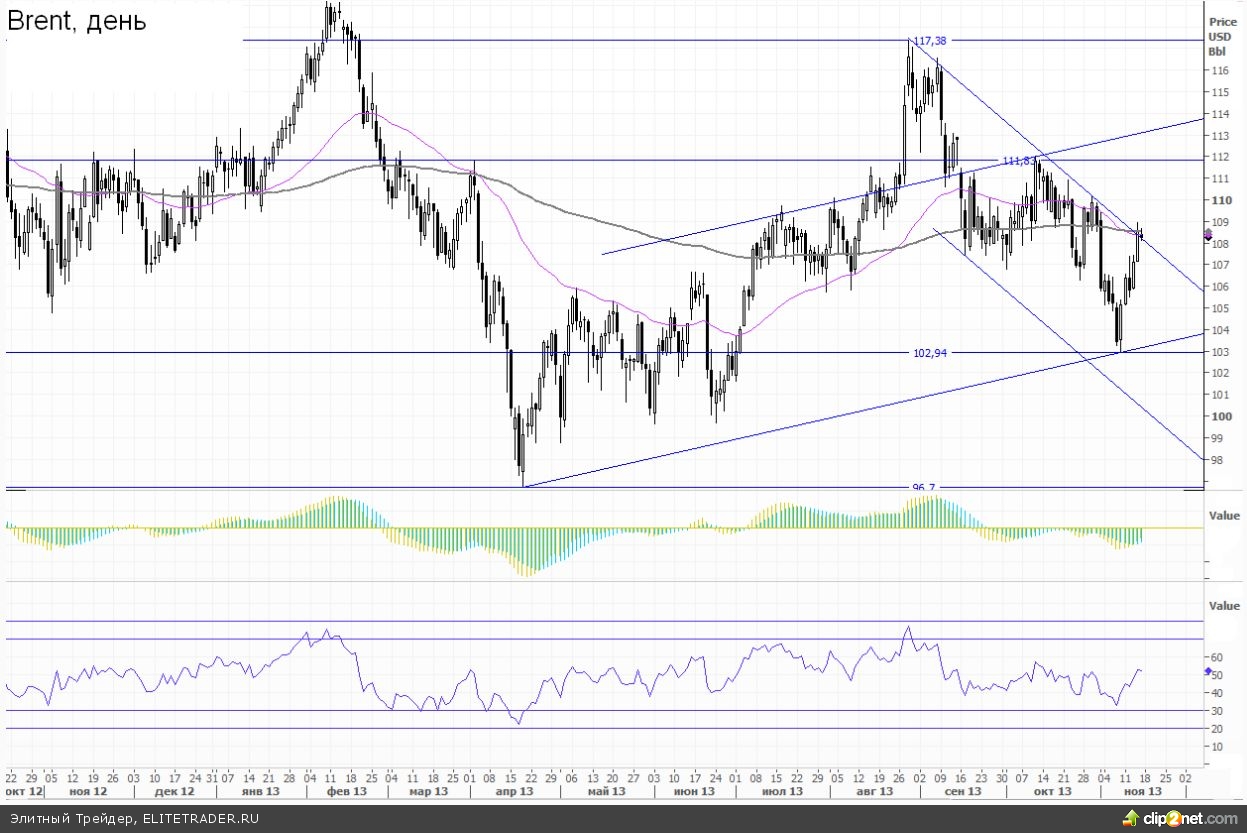Image resolution: width=1247 pixels, height=833 pixels.
Task: Click the blue diamond RSI value marker
Action: [1208, 672]
